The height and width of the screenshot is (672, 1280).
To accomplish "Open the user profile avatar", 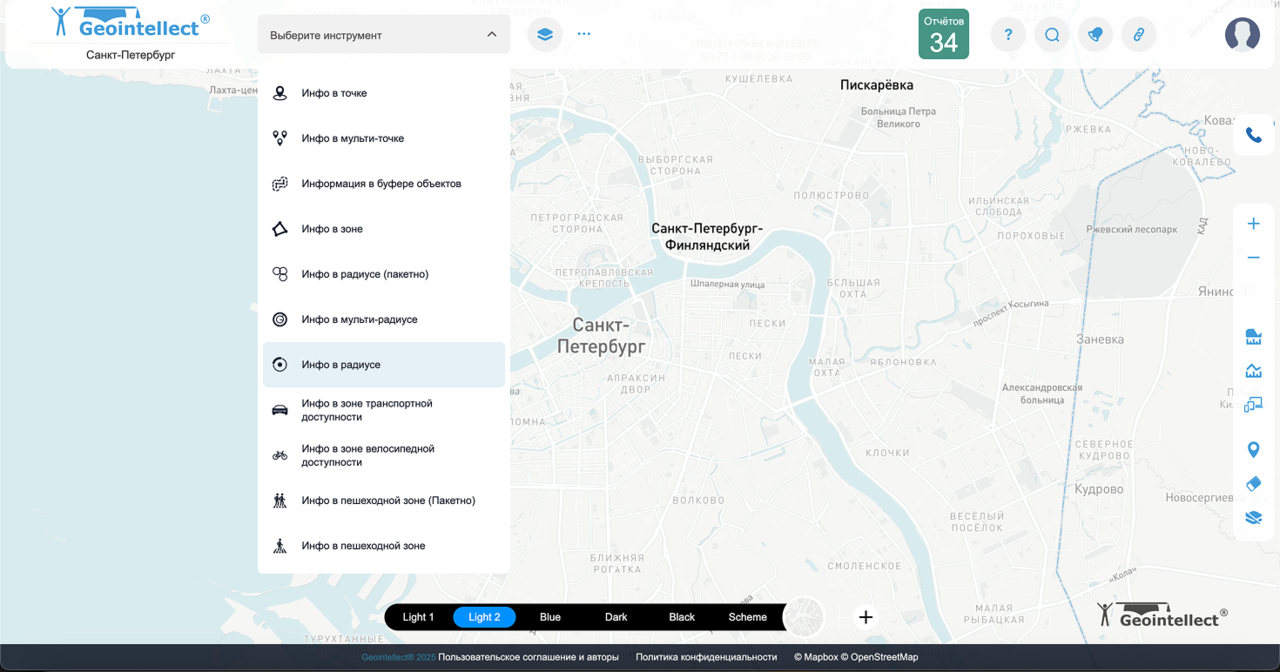I will (1242, 35).
